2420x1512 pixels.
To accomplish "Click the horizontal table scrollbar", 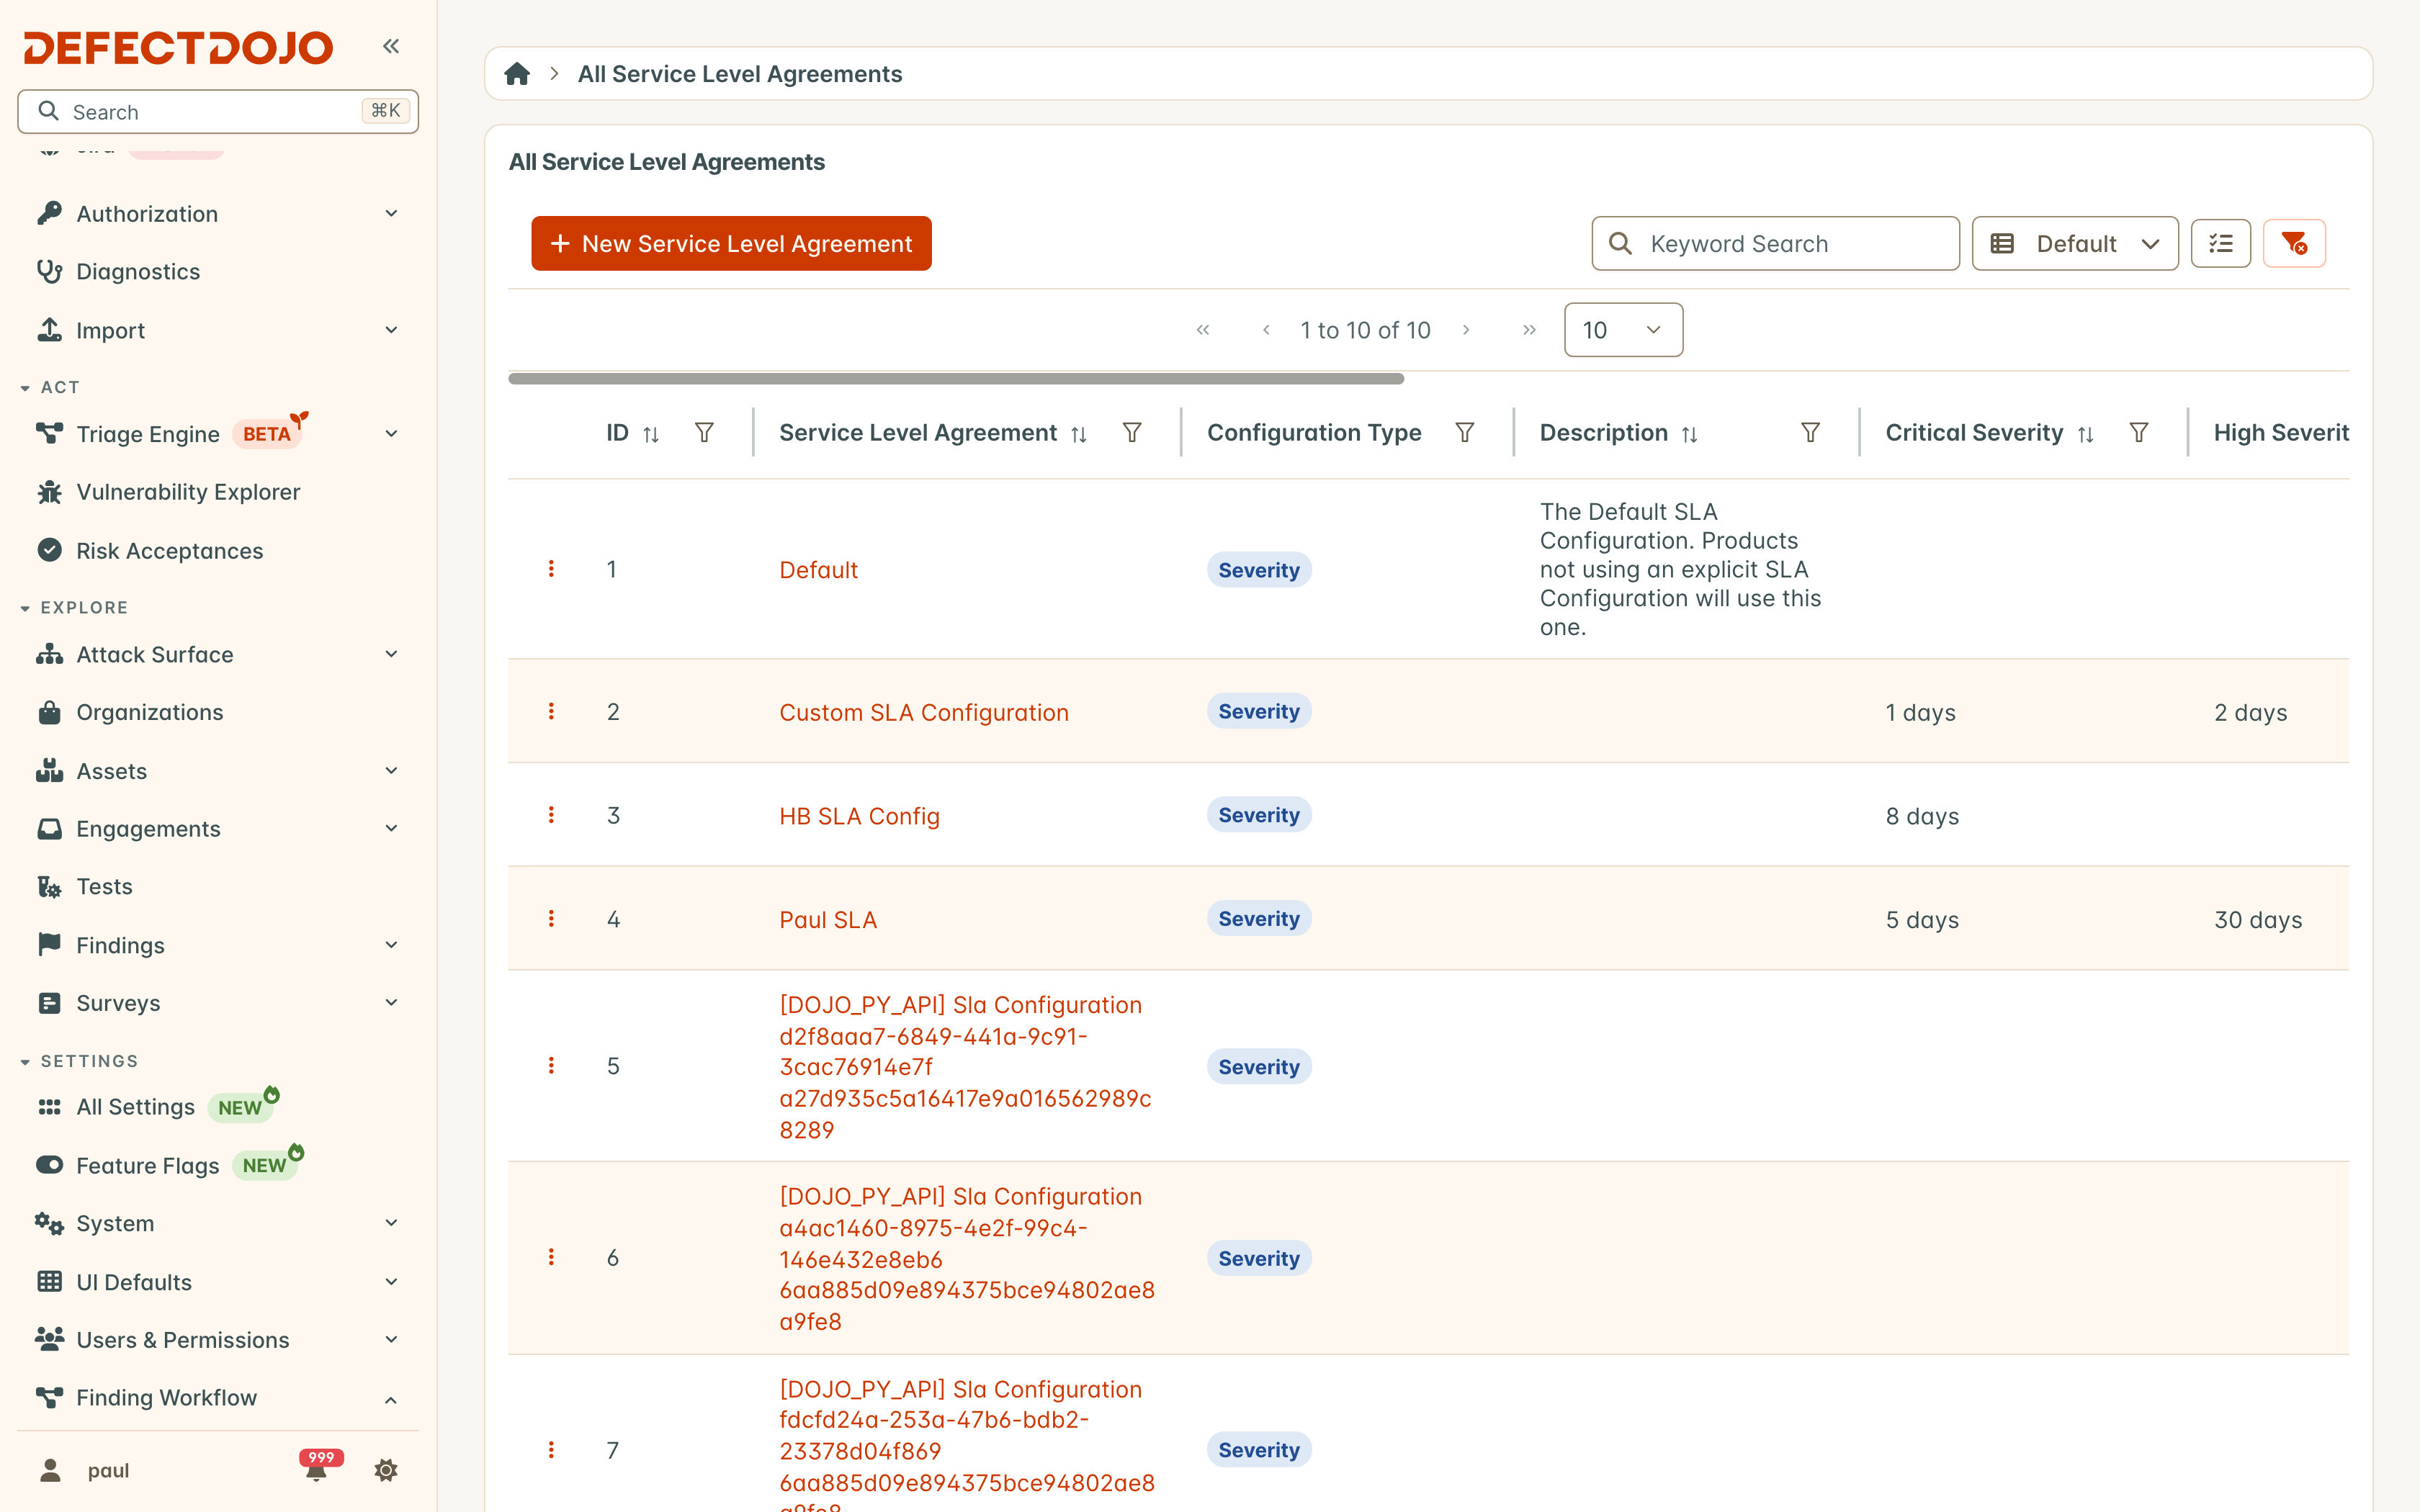I will (x=956, y=379).
